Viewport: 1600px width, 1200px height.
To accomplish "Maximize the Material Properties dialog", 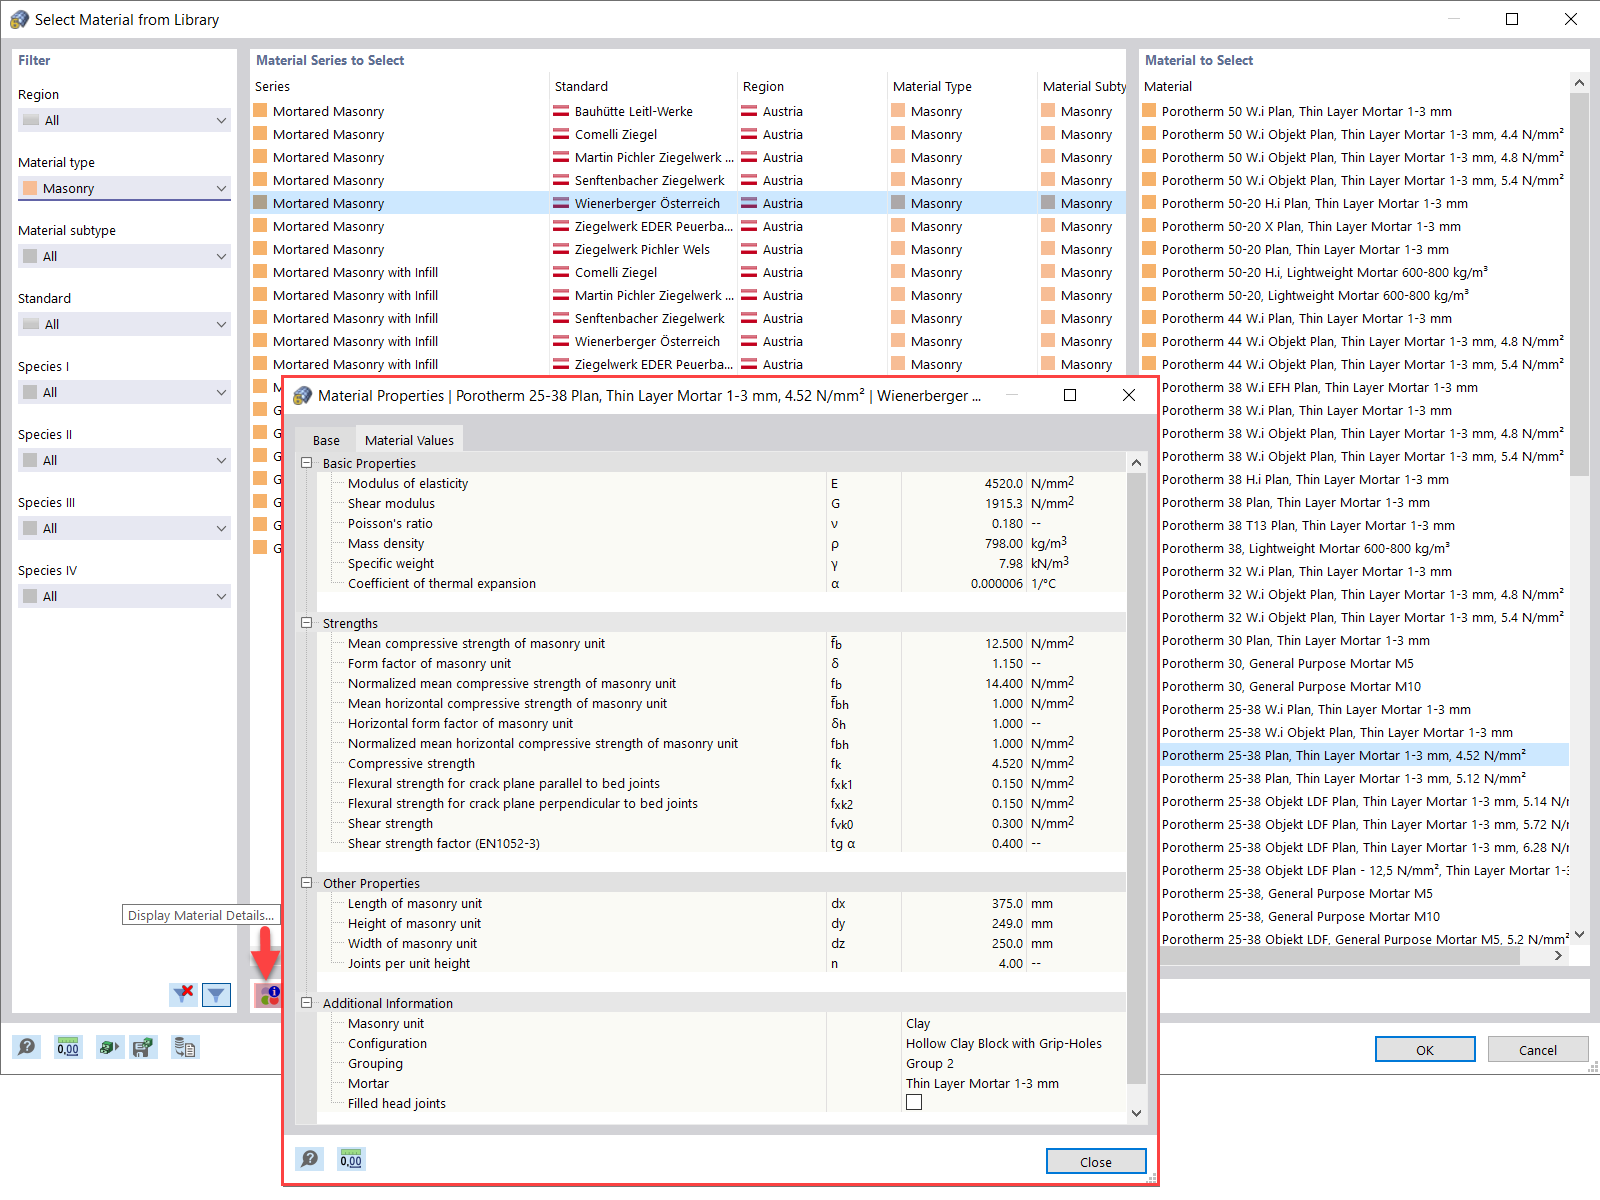I will [x=1070, y=395].
